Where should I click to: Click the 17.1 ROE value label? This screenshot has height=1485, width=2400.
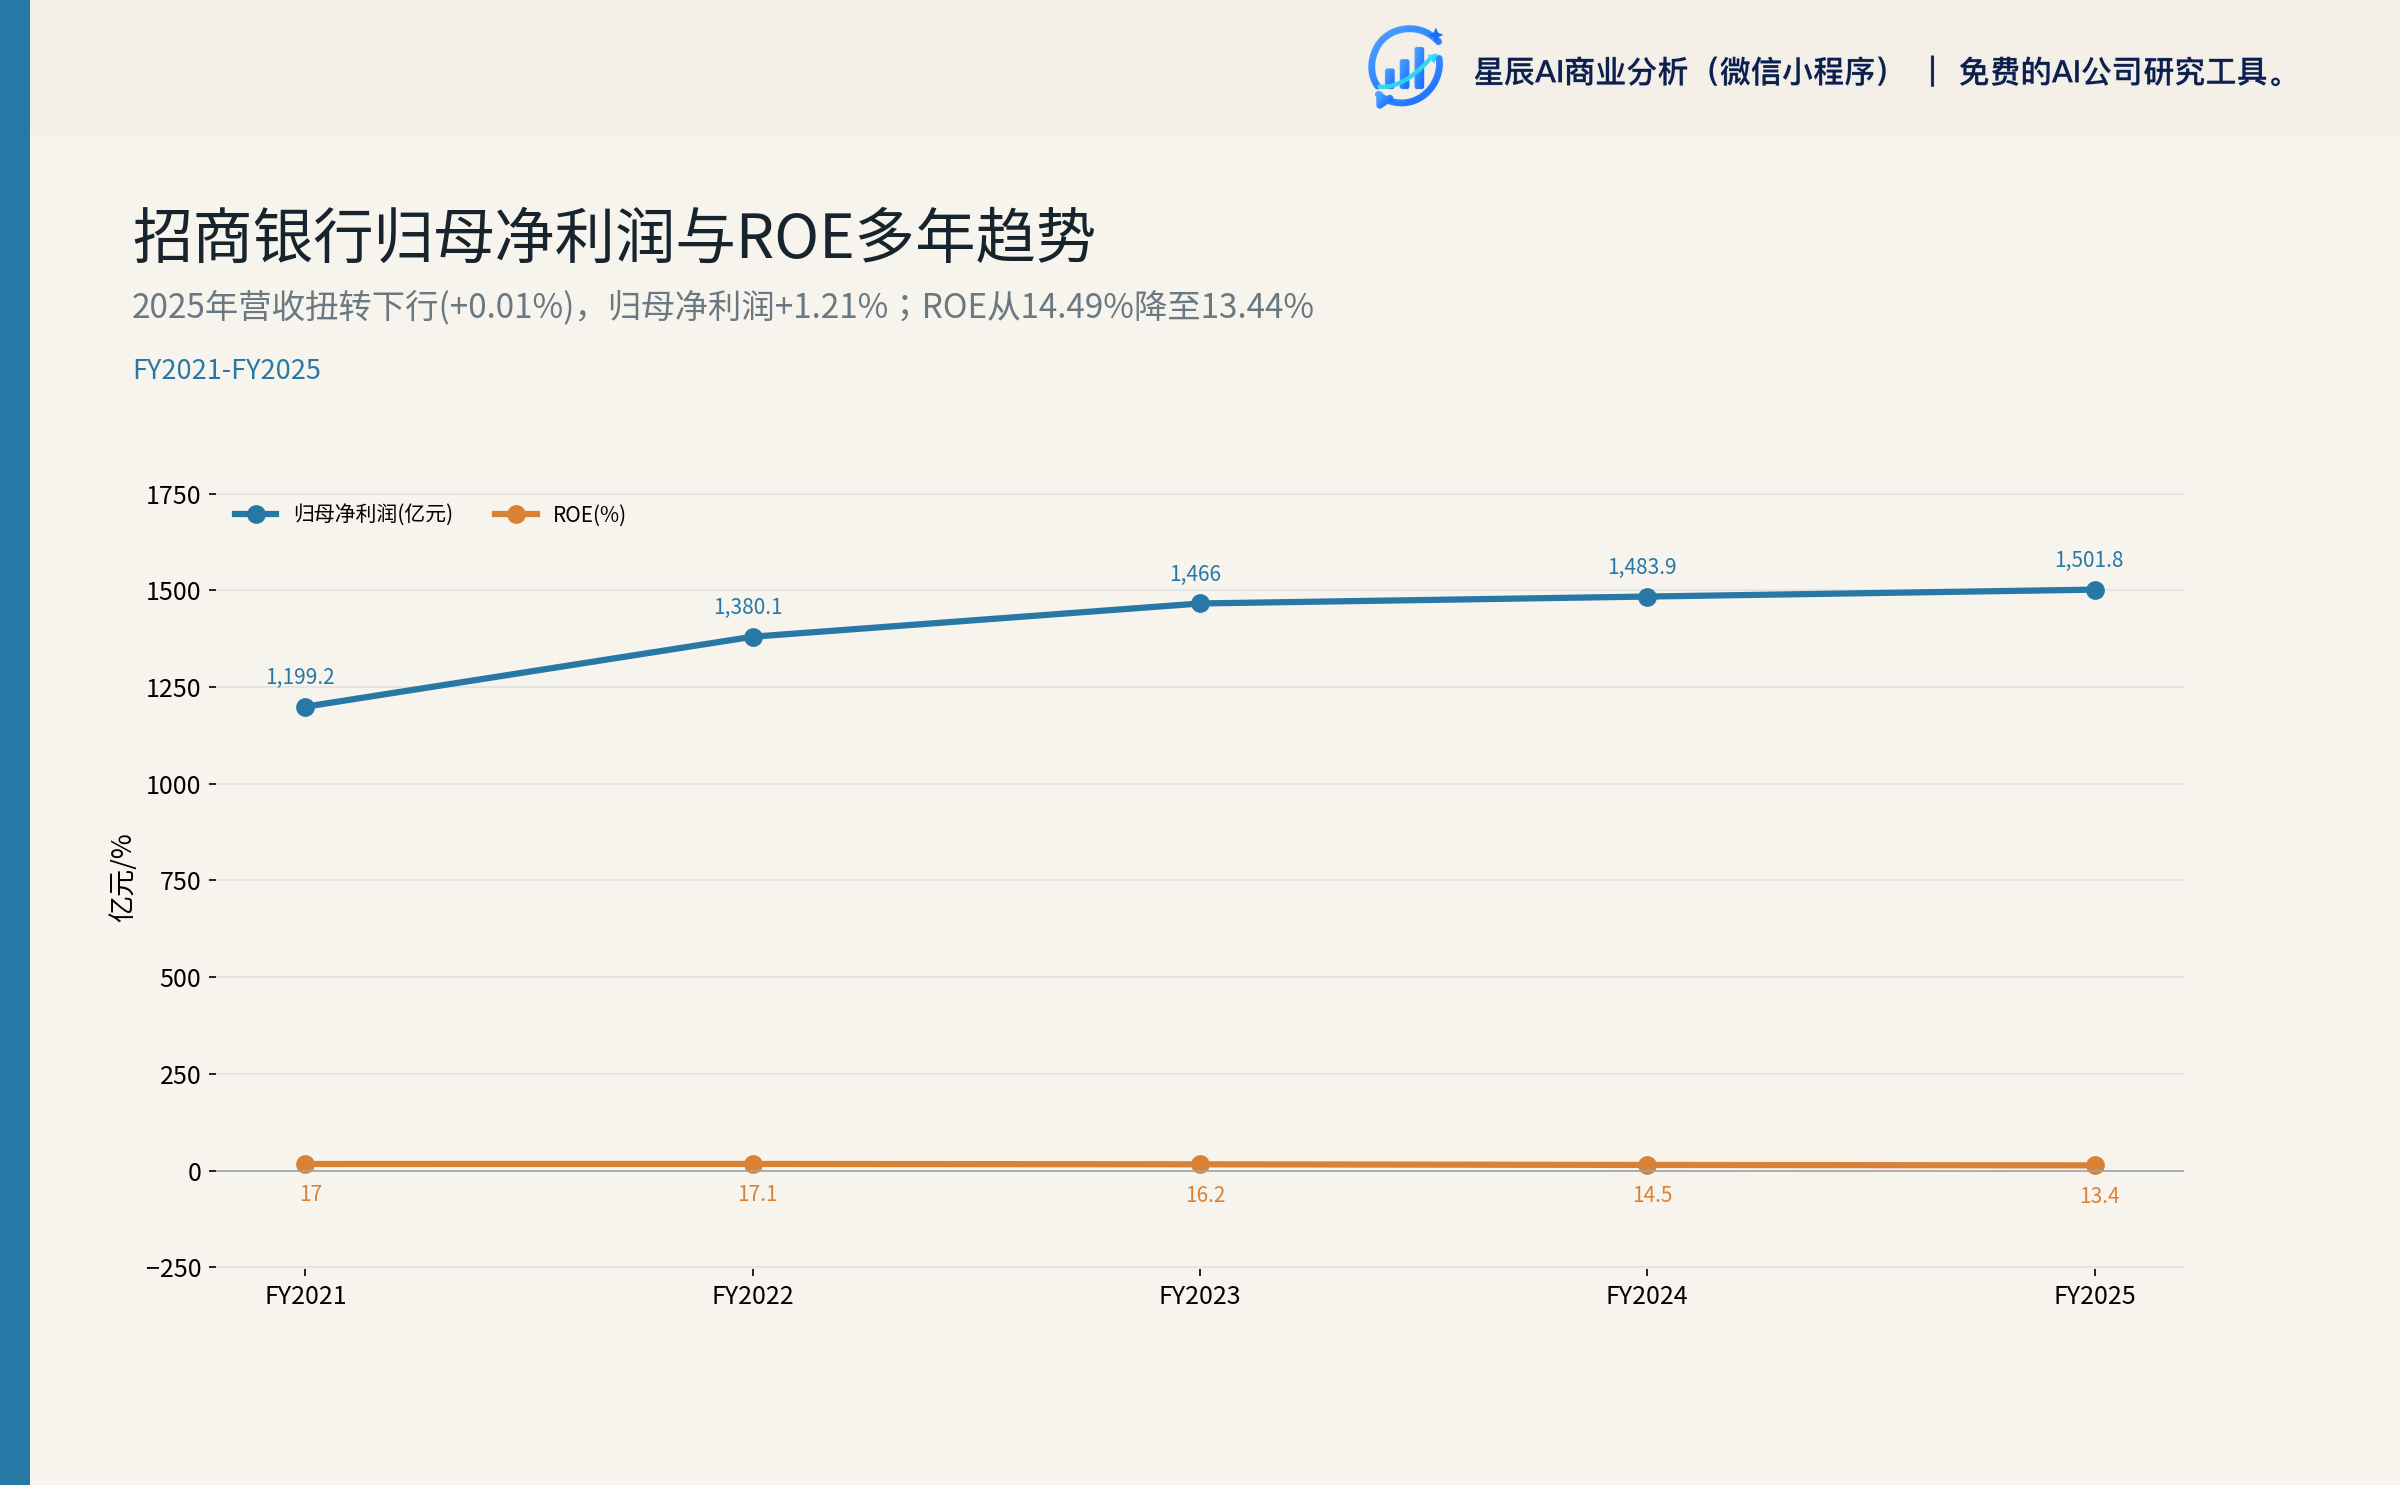(758, 1194)
